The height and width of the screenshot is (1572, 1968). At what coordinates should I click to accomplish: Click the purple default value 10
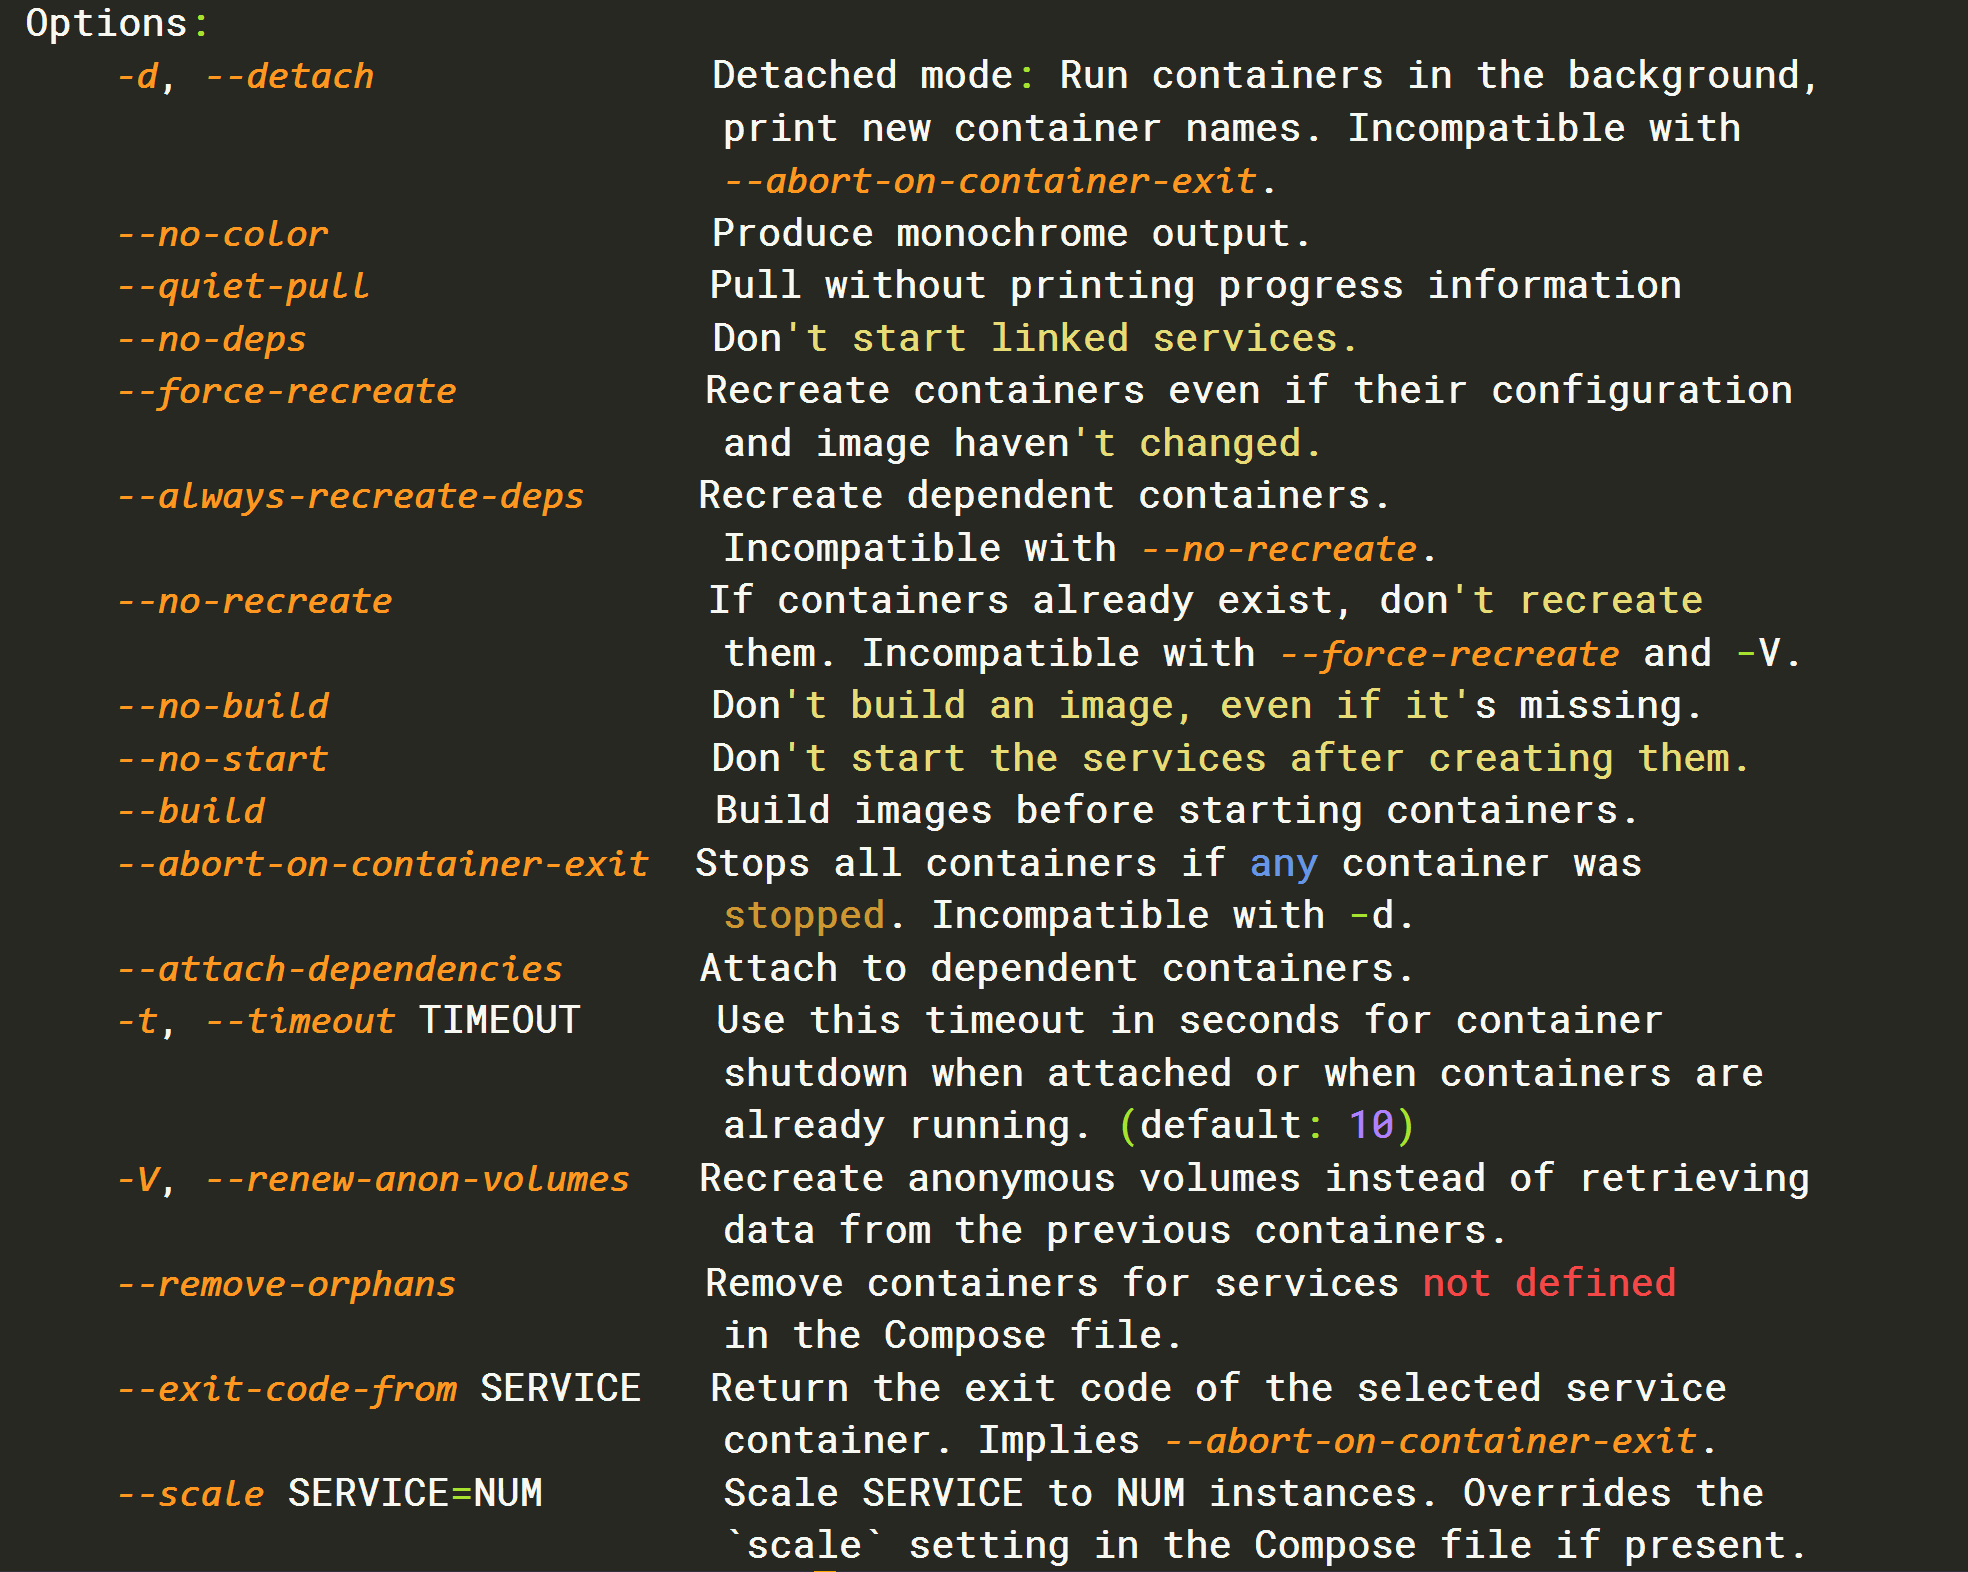[1370, 1126]
